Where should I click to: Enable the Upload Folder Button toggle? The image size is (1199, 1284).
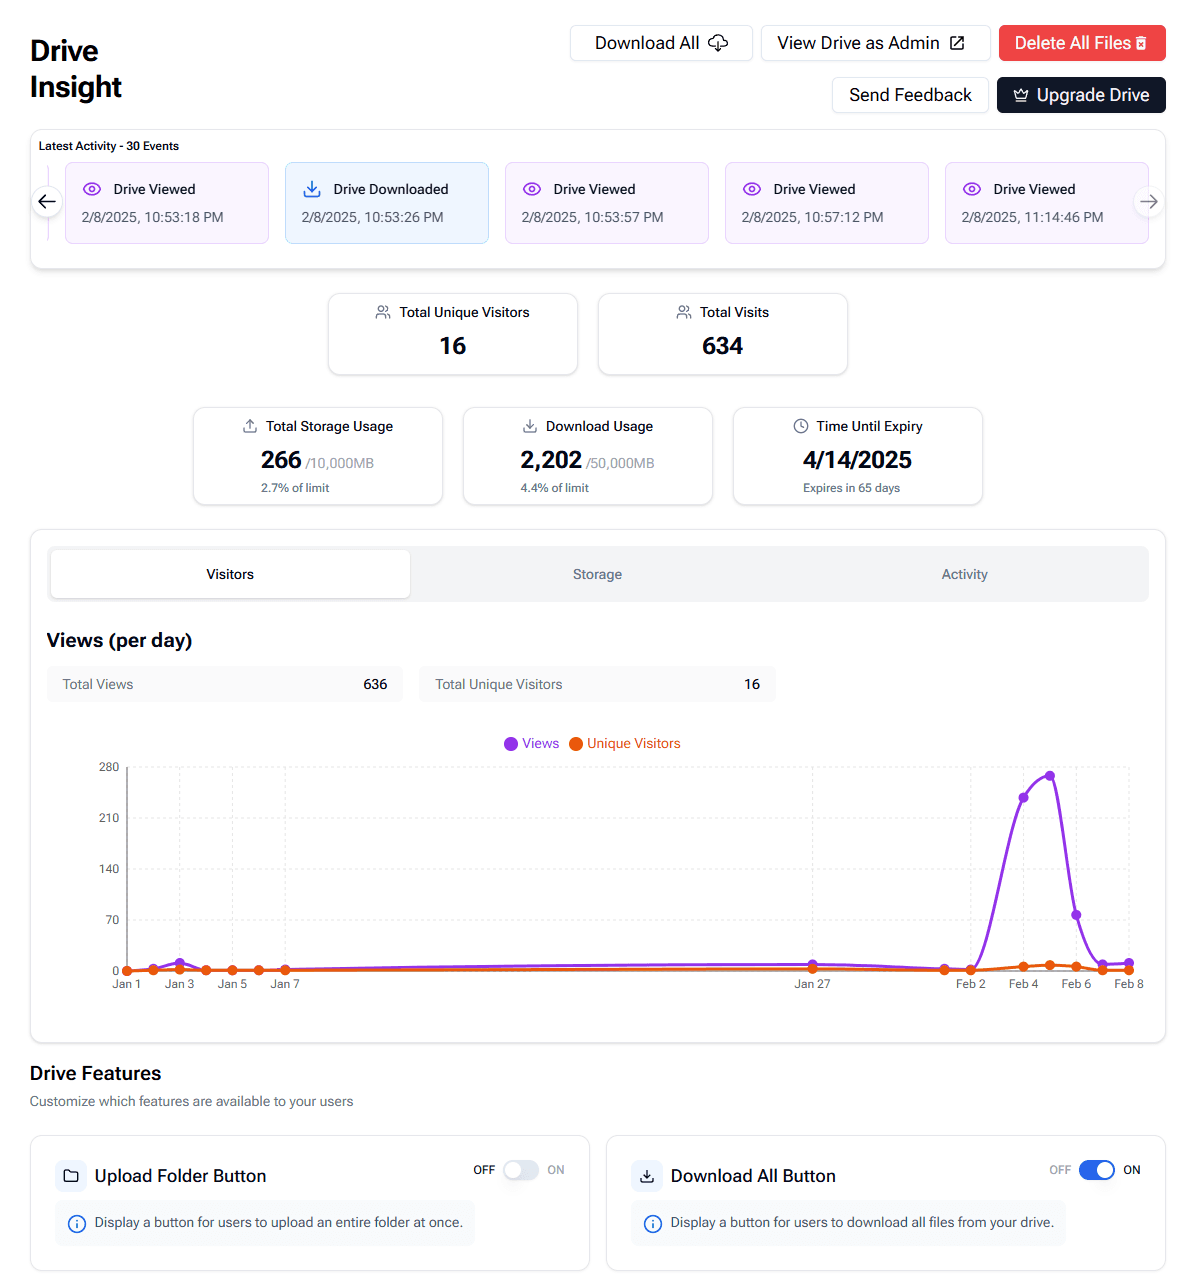(x=521, y=1170)
